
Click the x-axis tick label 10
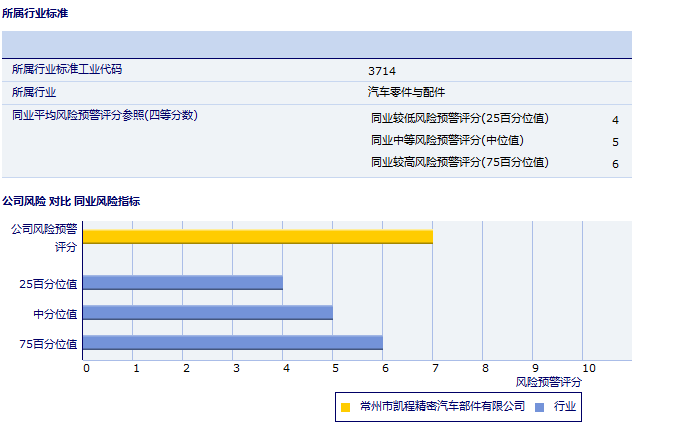(588, 368)
